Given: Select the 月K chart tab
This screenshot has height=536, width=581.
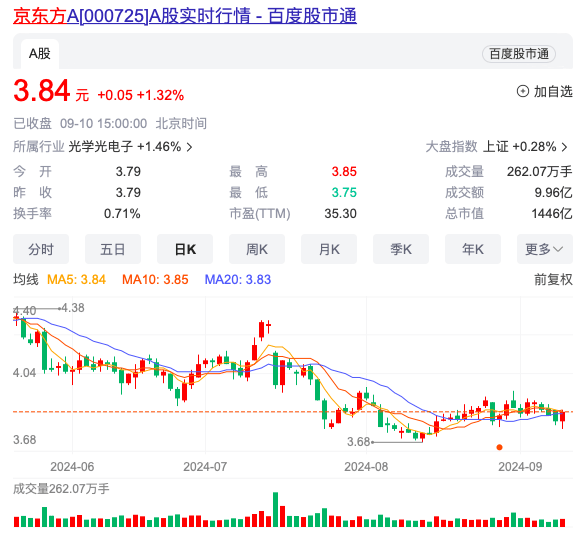Looking at the screenshot, I should click(x=329, y=249).
